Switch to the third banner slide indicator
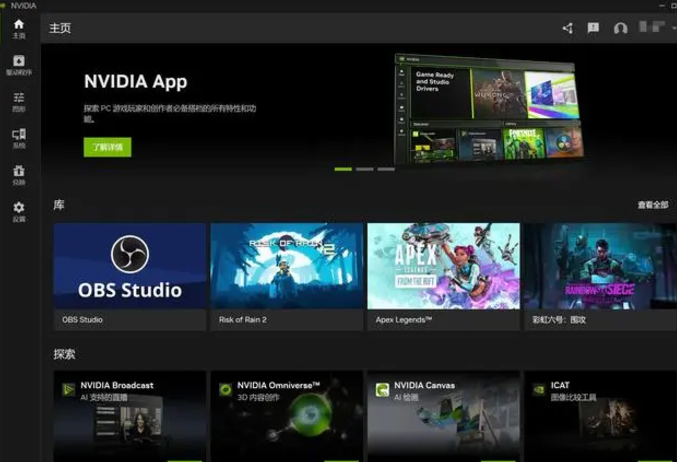 pos(386,169)
